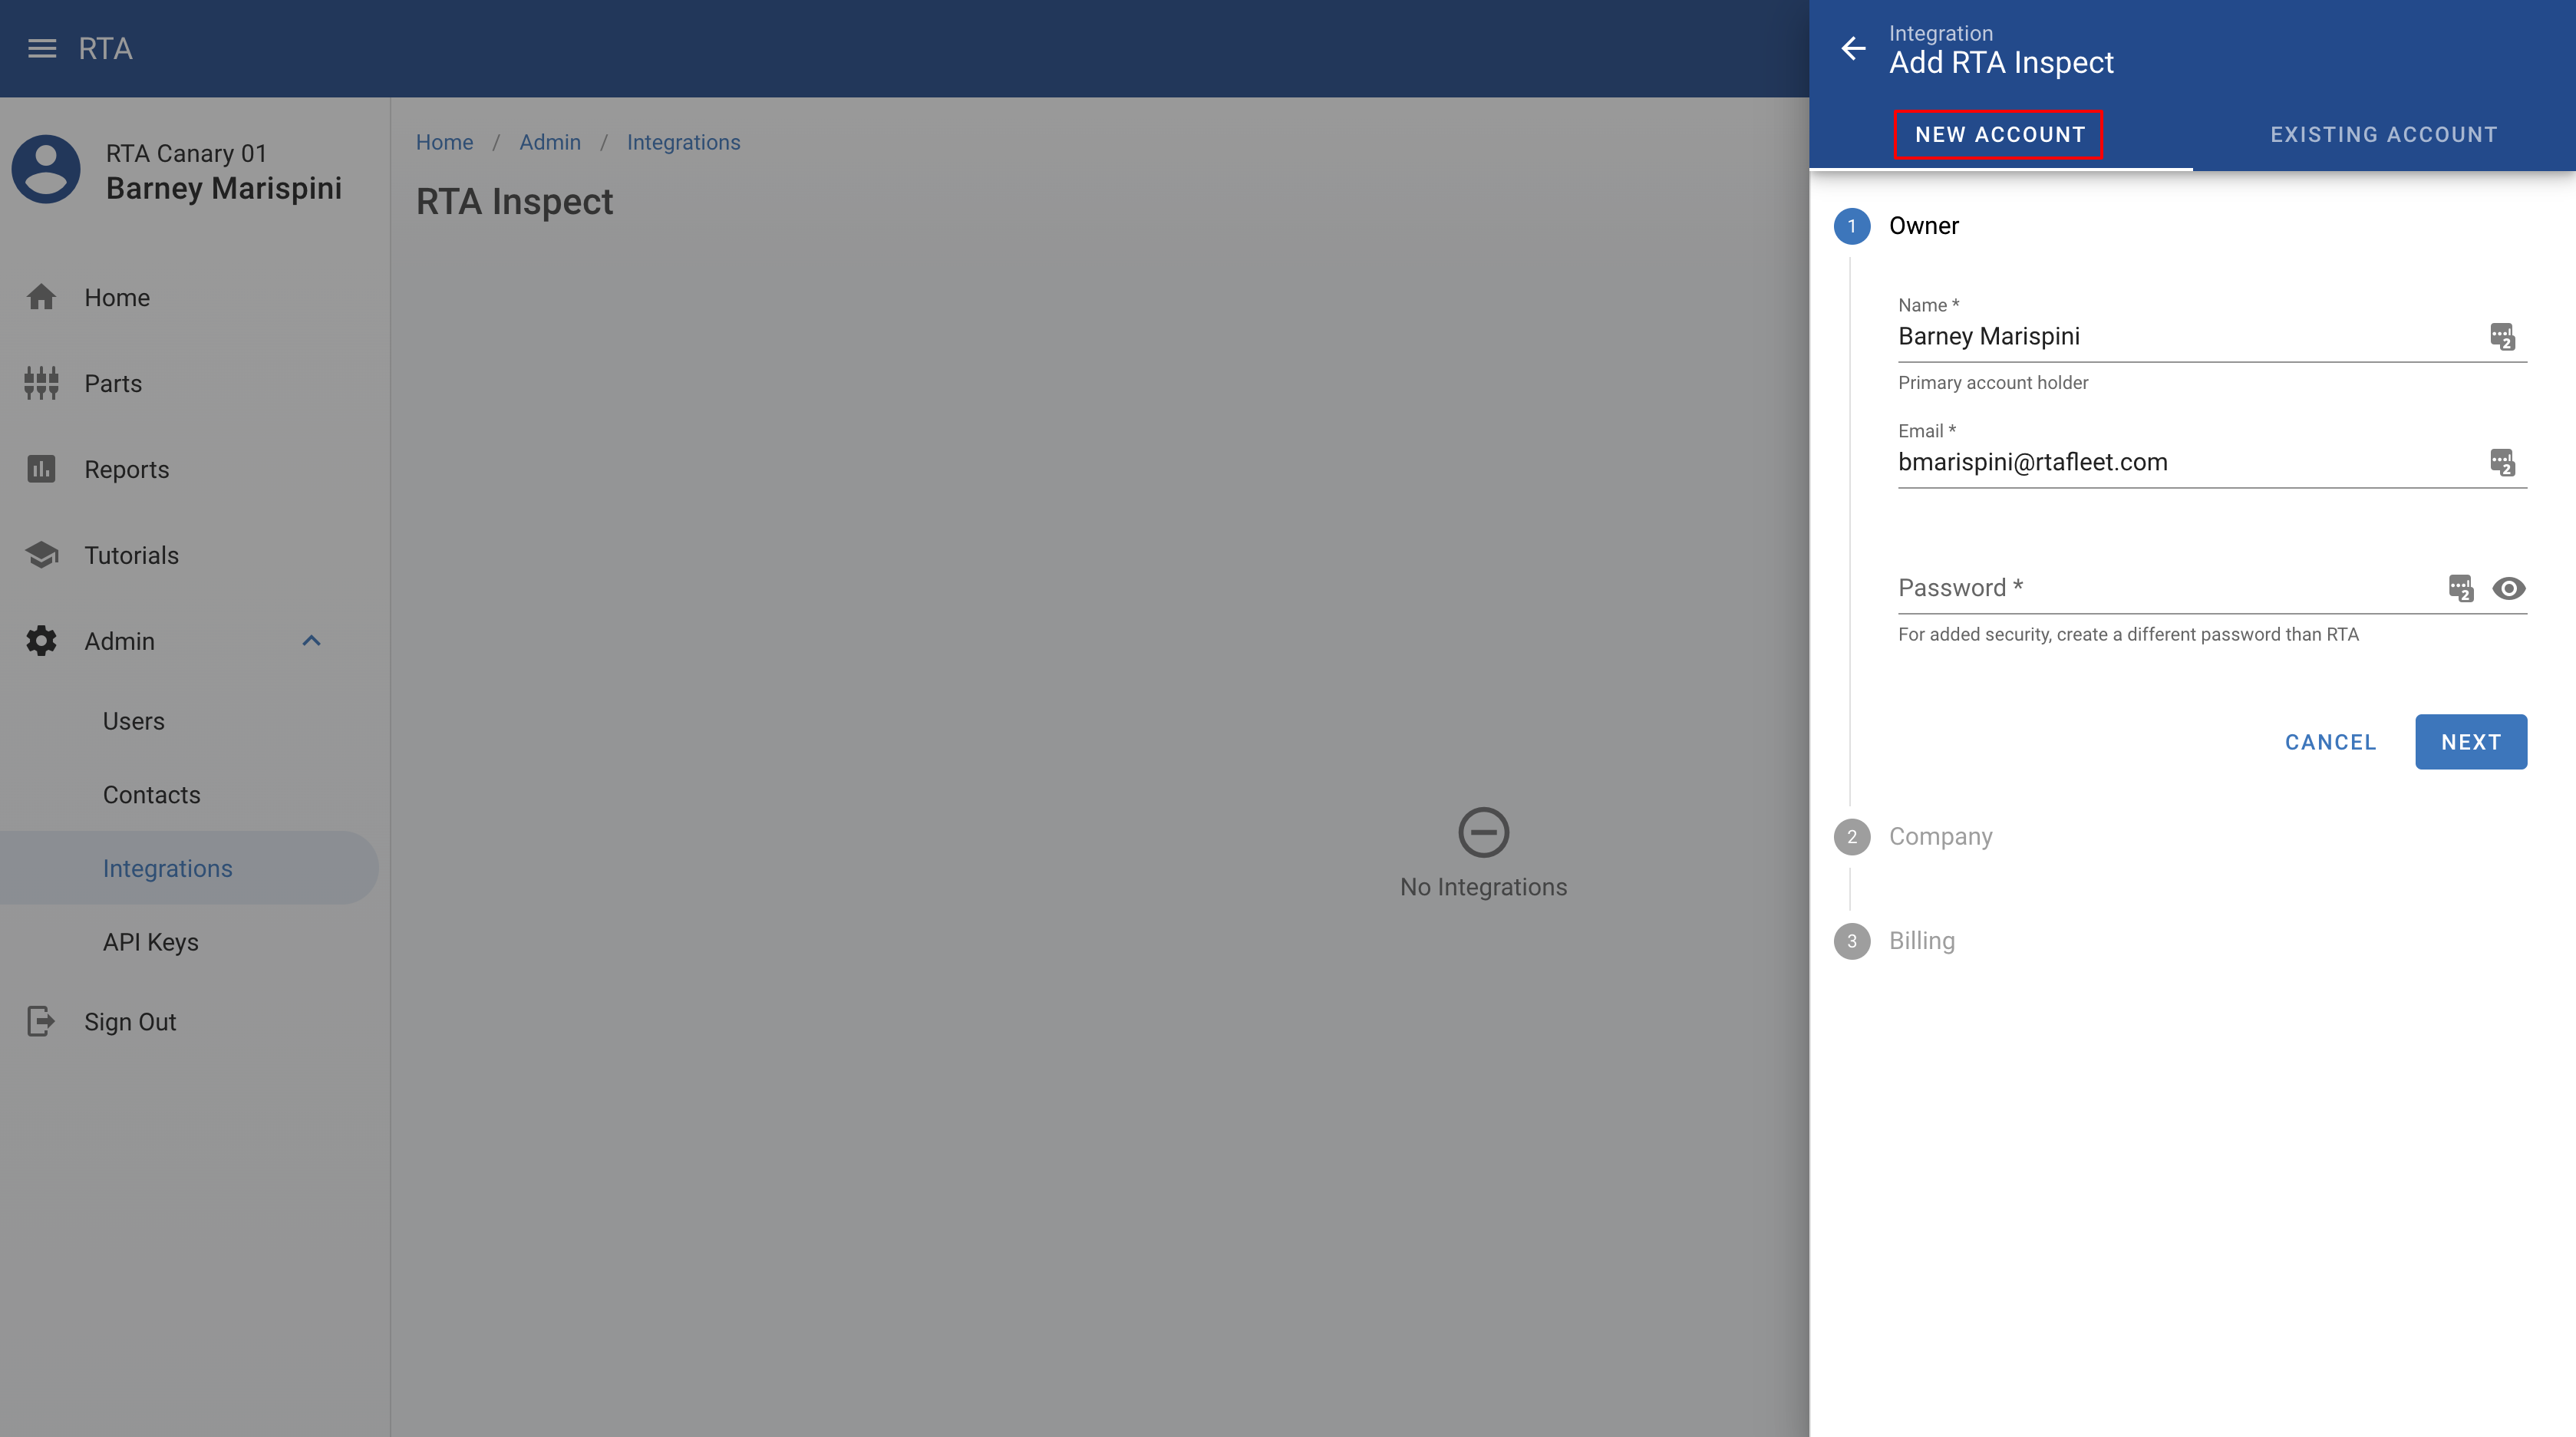Expand the Company step
Viewport: 2576px width, 1437px height.
click(x=1940, y=836)
